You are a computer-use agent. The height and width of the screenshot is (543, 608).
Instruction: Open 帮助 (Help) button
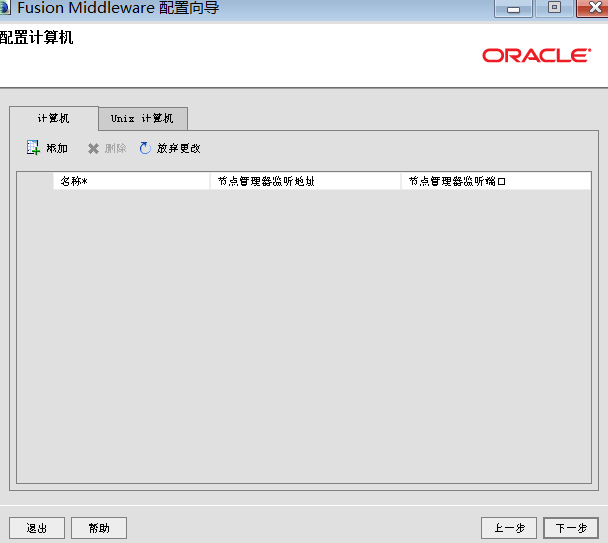[99, 528]
